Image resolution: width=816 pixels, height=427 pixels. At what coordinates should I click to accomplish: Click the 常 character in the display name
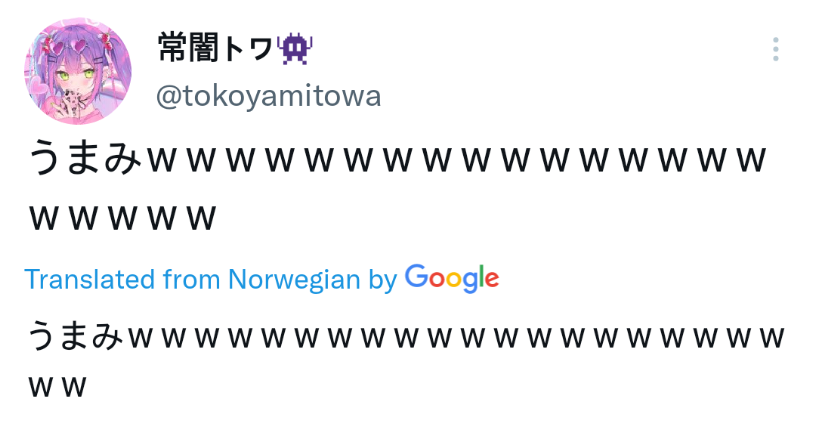click(172, 48)
